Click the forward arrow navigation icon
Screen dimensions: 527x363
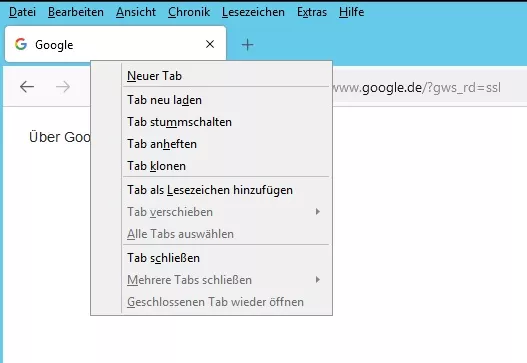click(x=63, y=87)
